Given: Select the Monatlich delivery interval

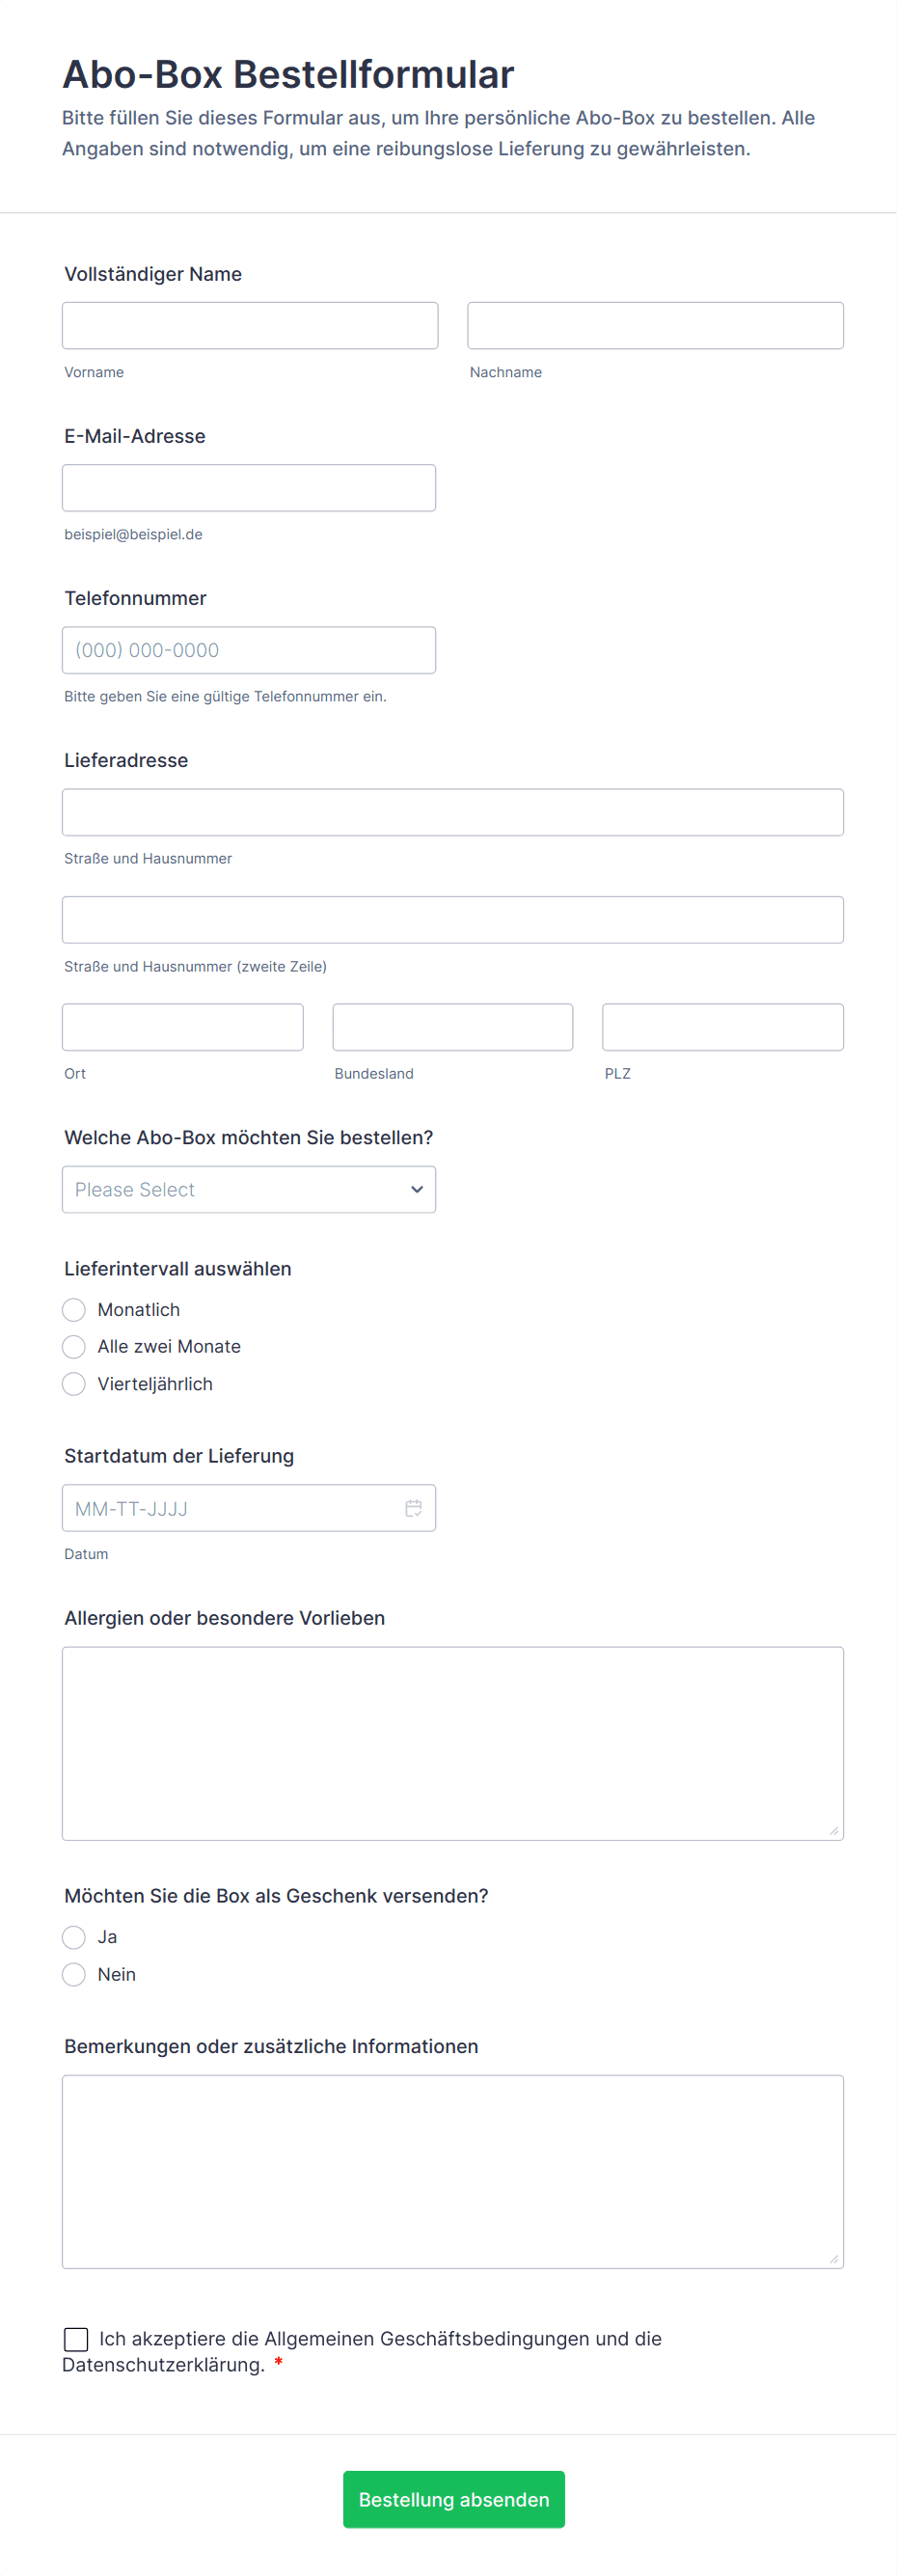Looking at the screenshot, I should 73,1309.
